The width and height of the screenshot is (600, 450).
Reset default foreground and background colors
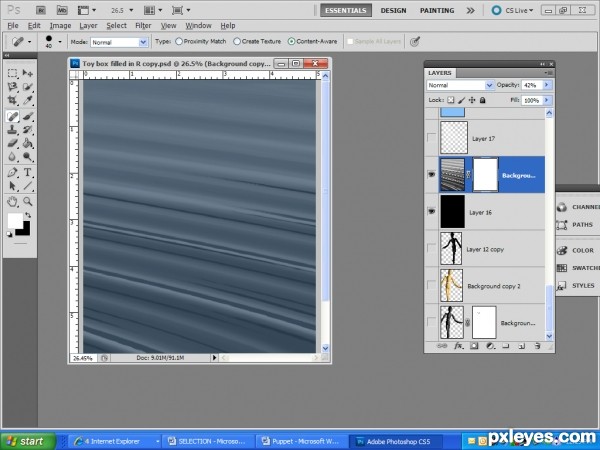pyautogui.click(x=10, y=234)
